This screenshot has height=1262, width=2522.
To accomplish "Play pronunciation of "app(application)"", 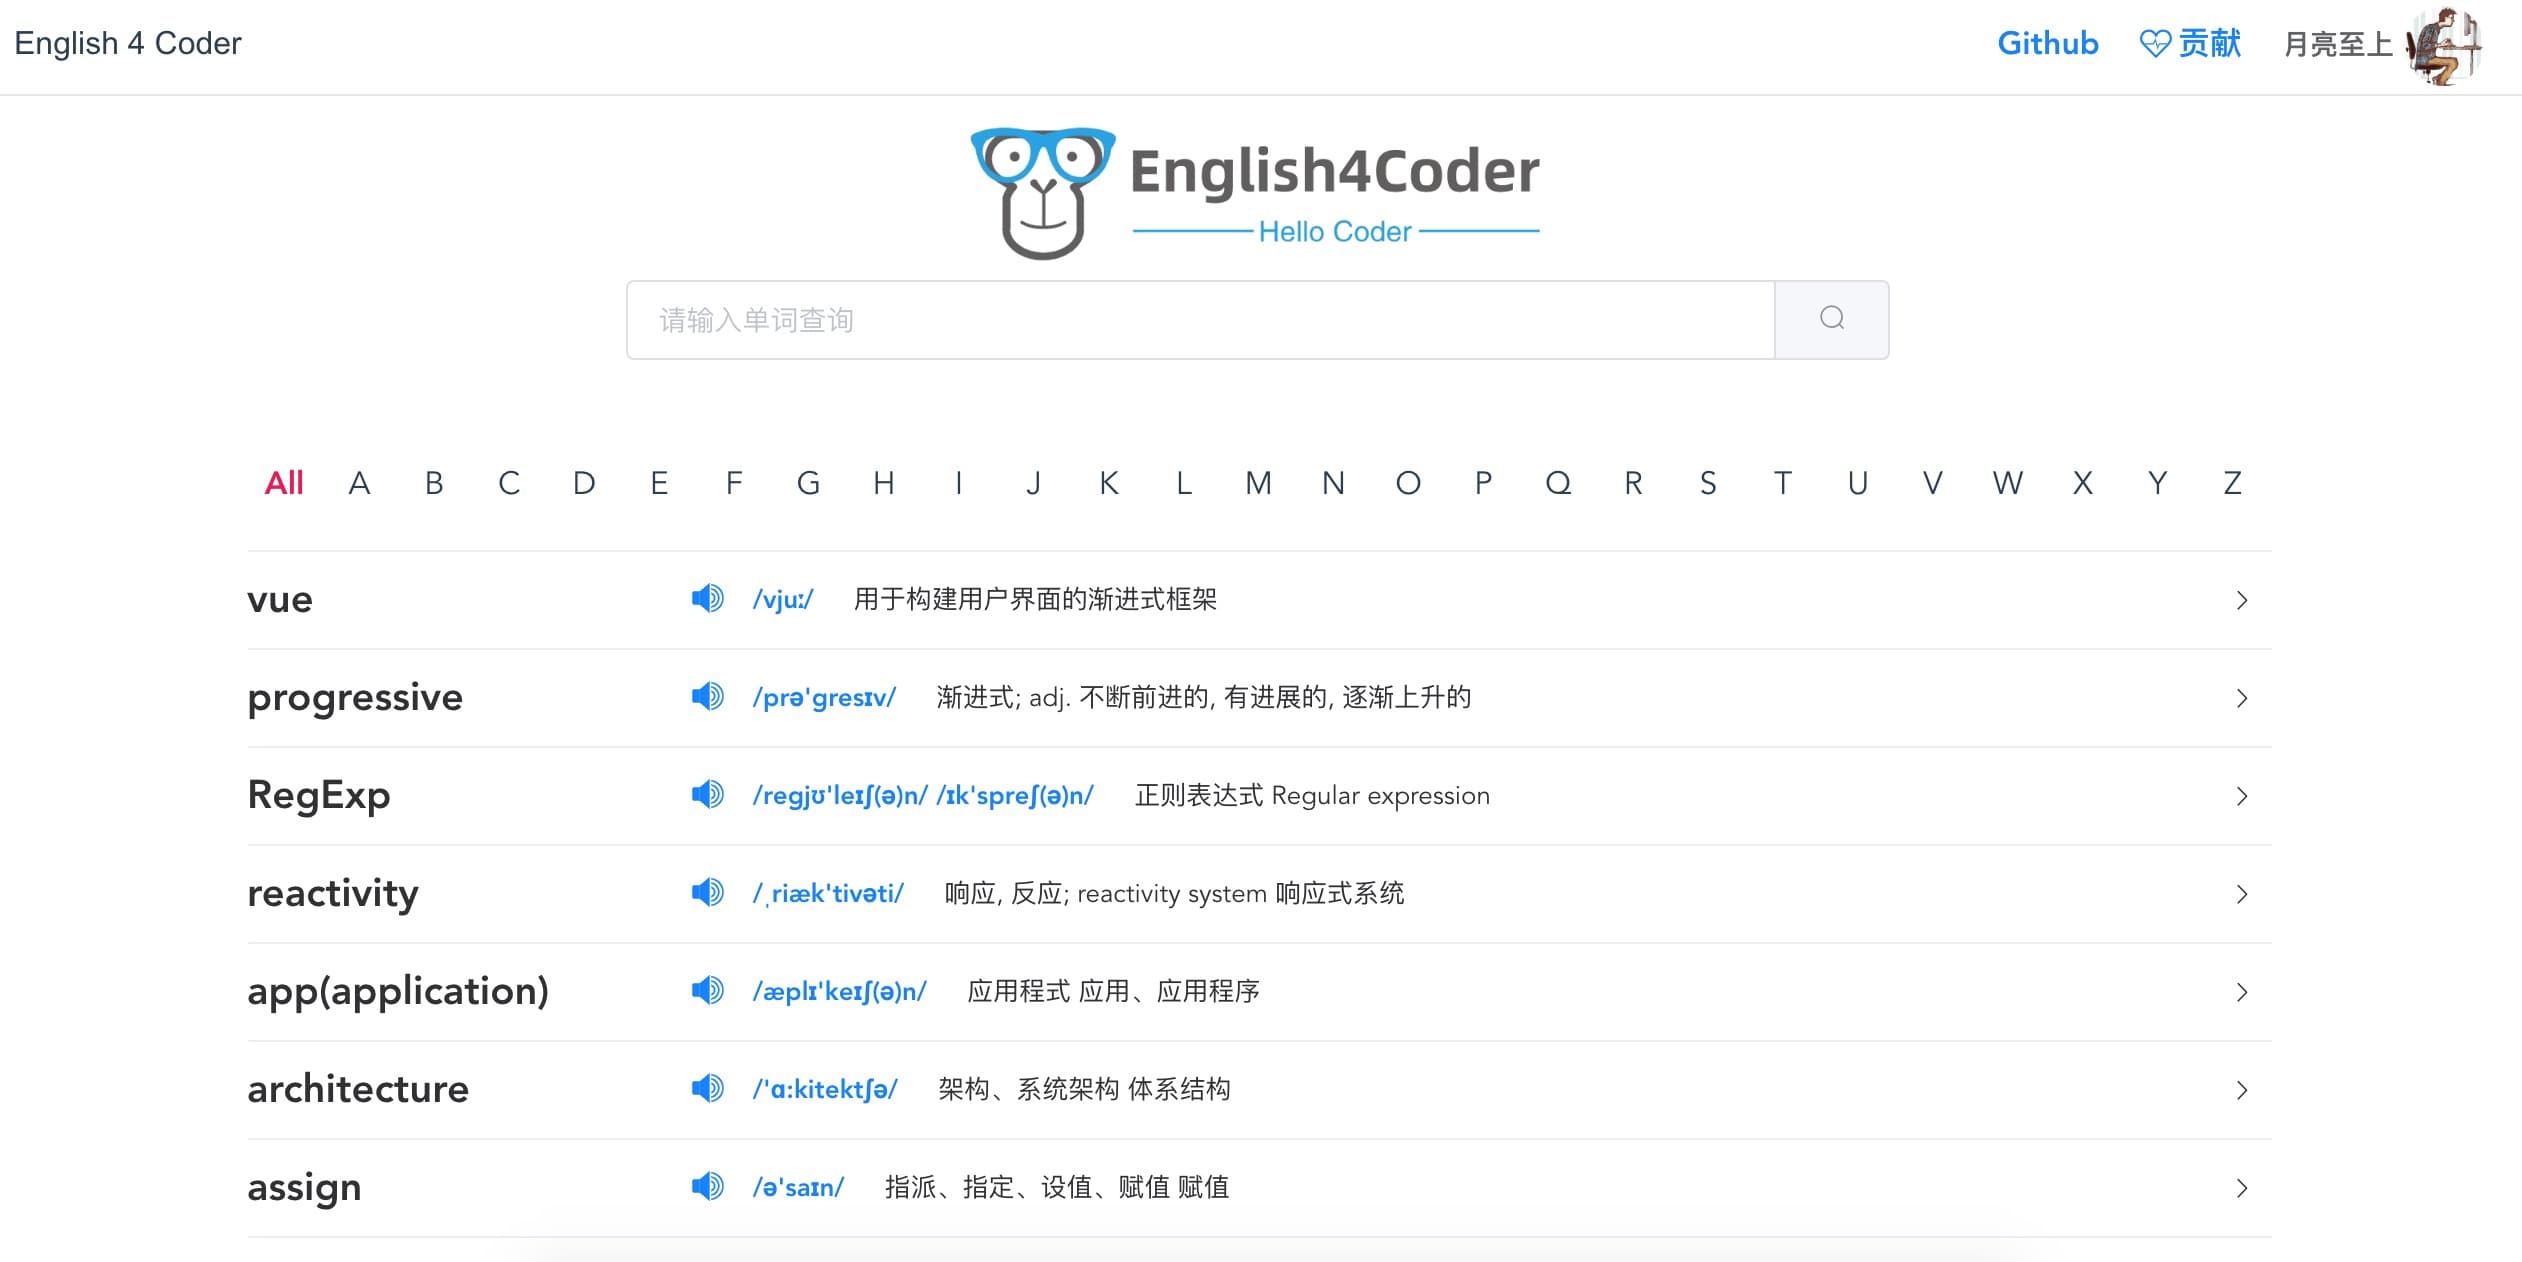I will pyautogui.click(x=707, y=990).
